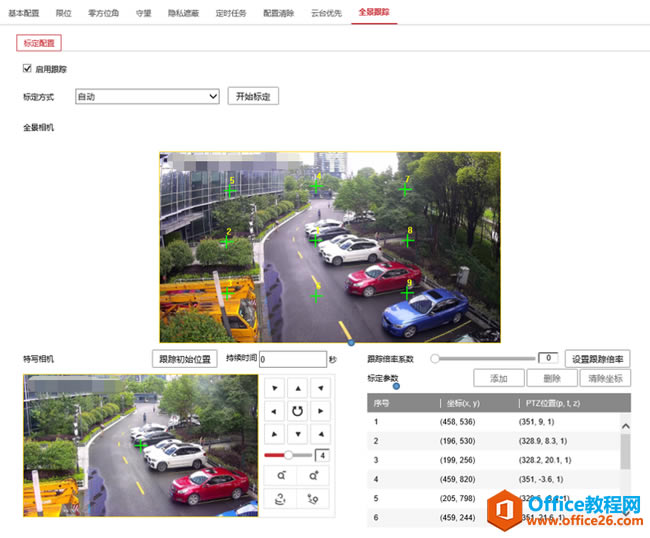Click the 3D positioning icon
This screenshot has width=650, height=538.
tap(281, 499)
